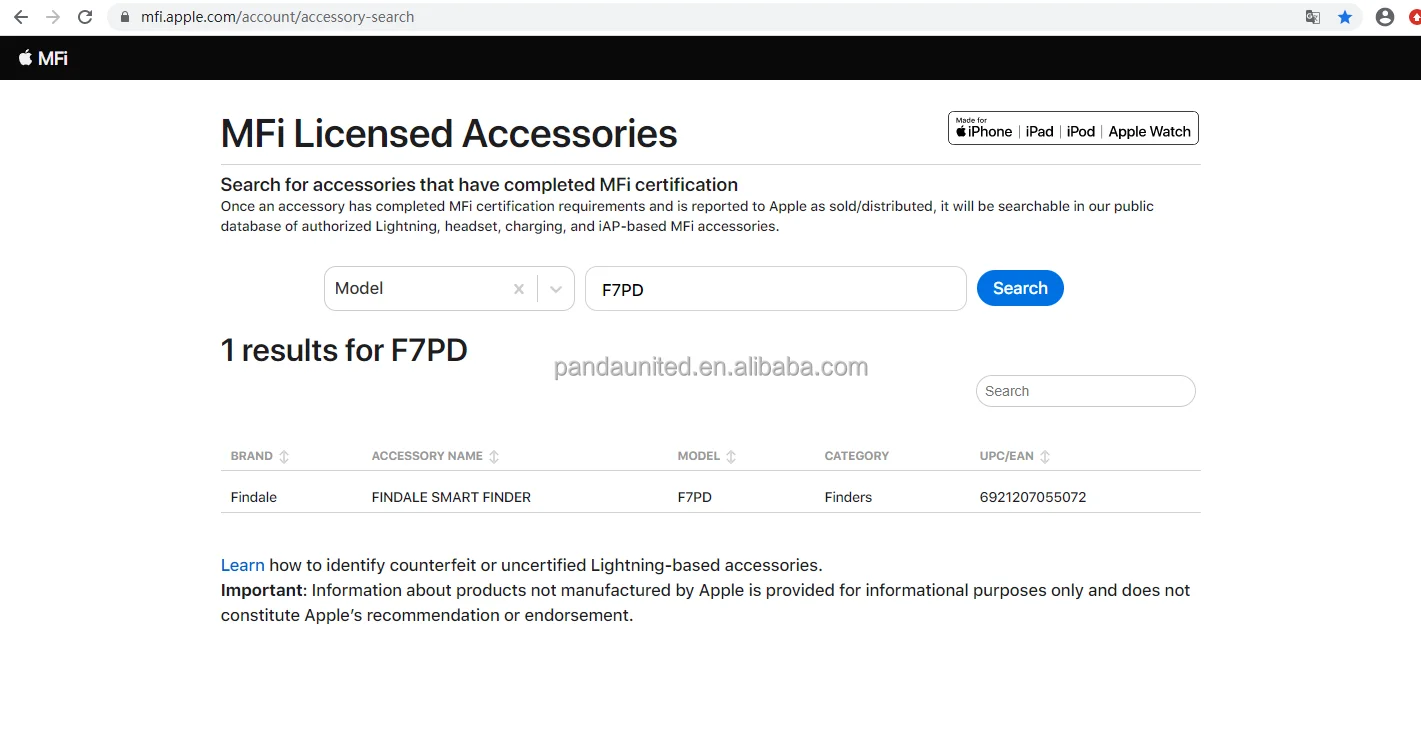Click the F7PD search text field
Screen dimensions: 1421x736
click(775, 289)
